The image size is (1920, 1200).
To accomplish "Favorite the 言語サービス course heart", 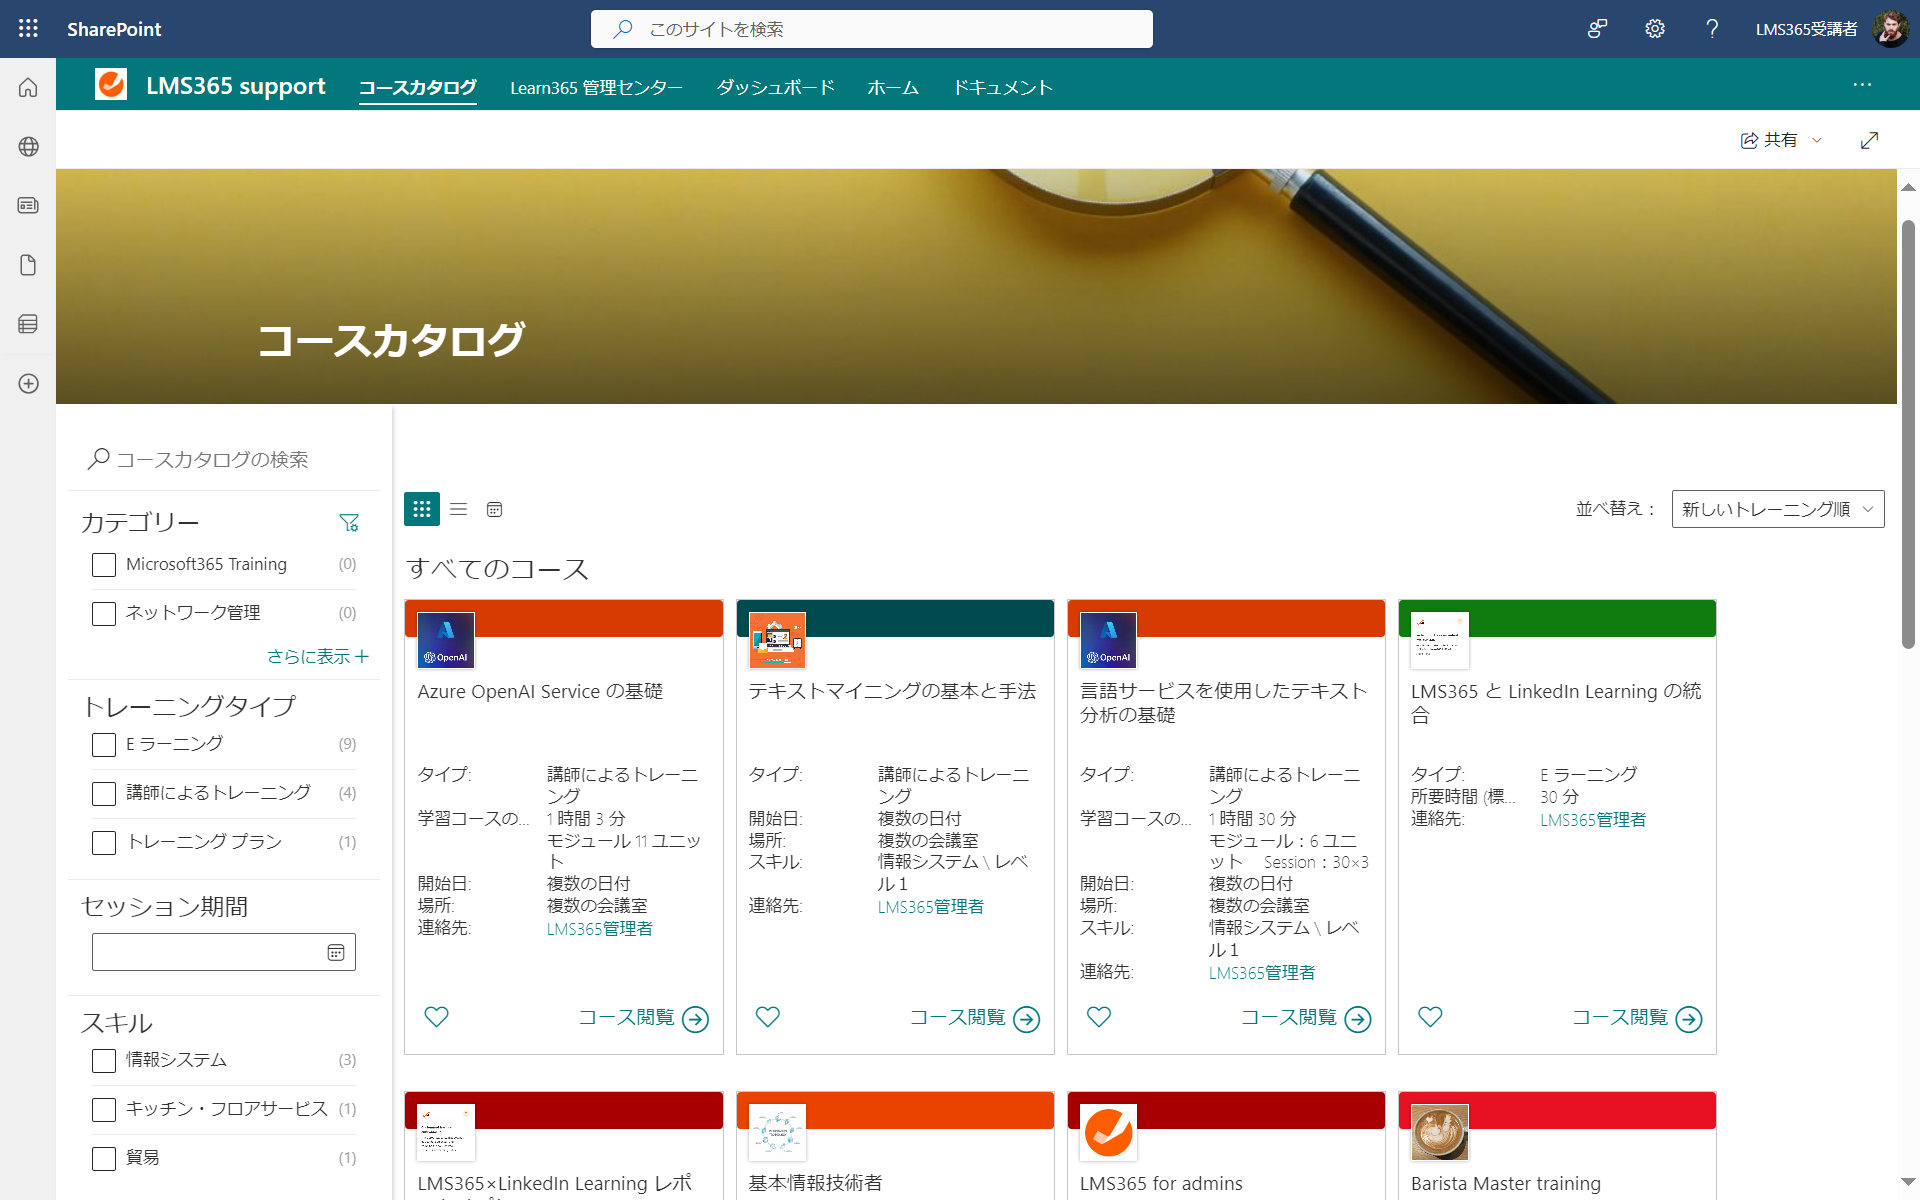I will coord(1099,1017).
